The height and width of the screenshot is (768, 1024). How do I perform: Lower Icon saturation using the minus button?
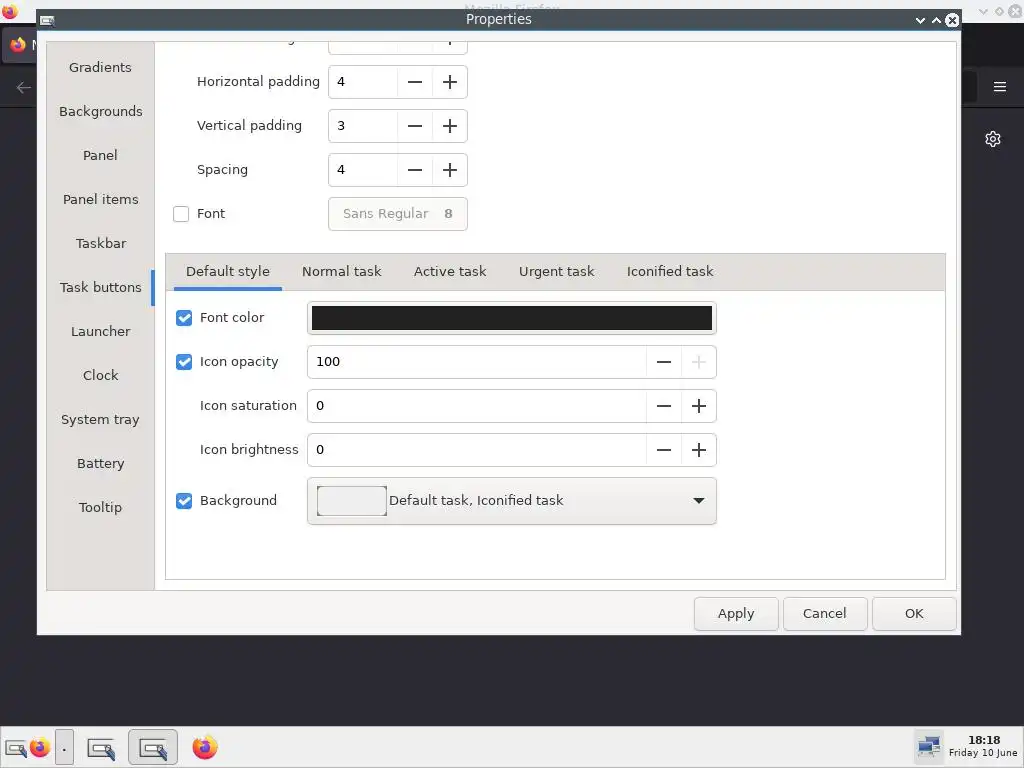[664, 406]
